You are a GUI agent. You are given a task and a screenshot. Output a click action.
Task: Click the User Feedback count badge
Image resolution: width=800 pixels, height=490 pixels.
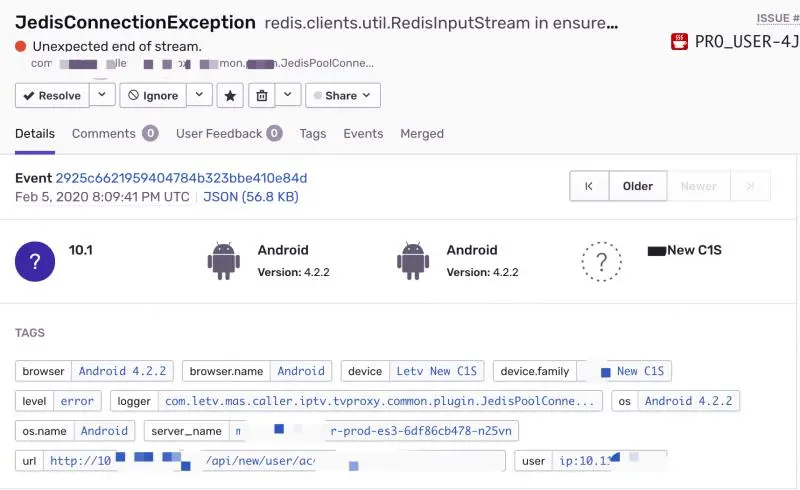point(274,134)
